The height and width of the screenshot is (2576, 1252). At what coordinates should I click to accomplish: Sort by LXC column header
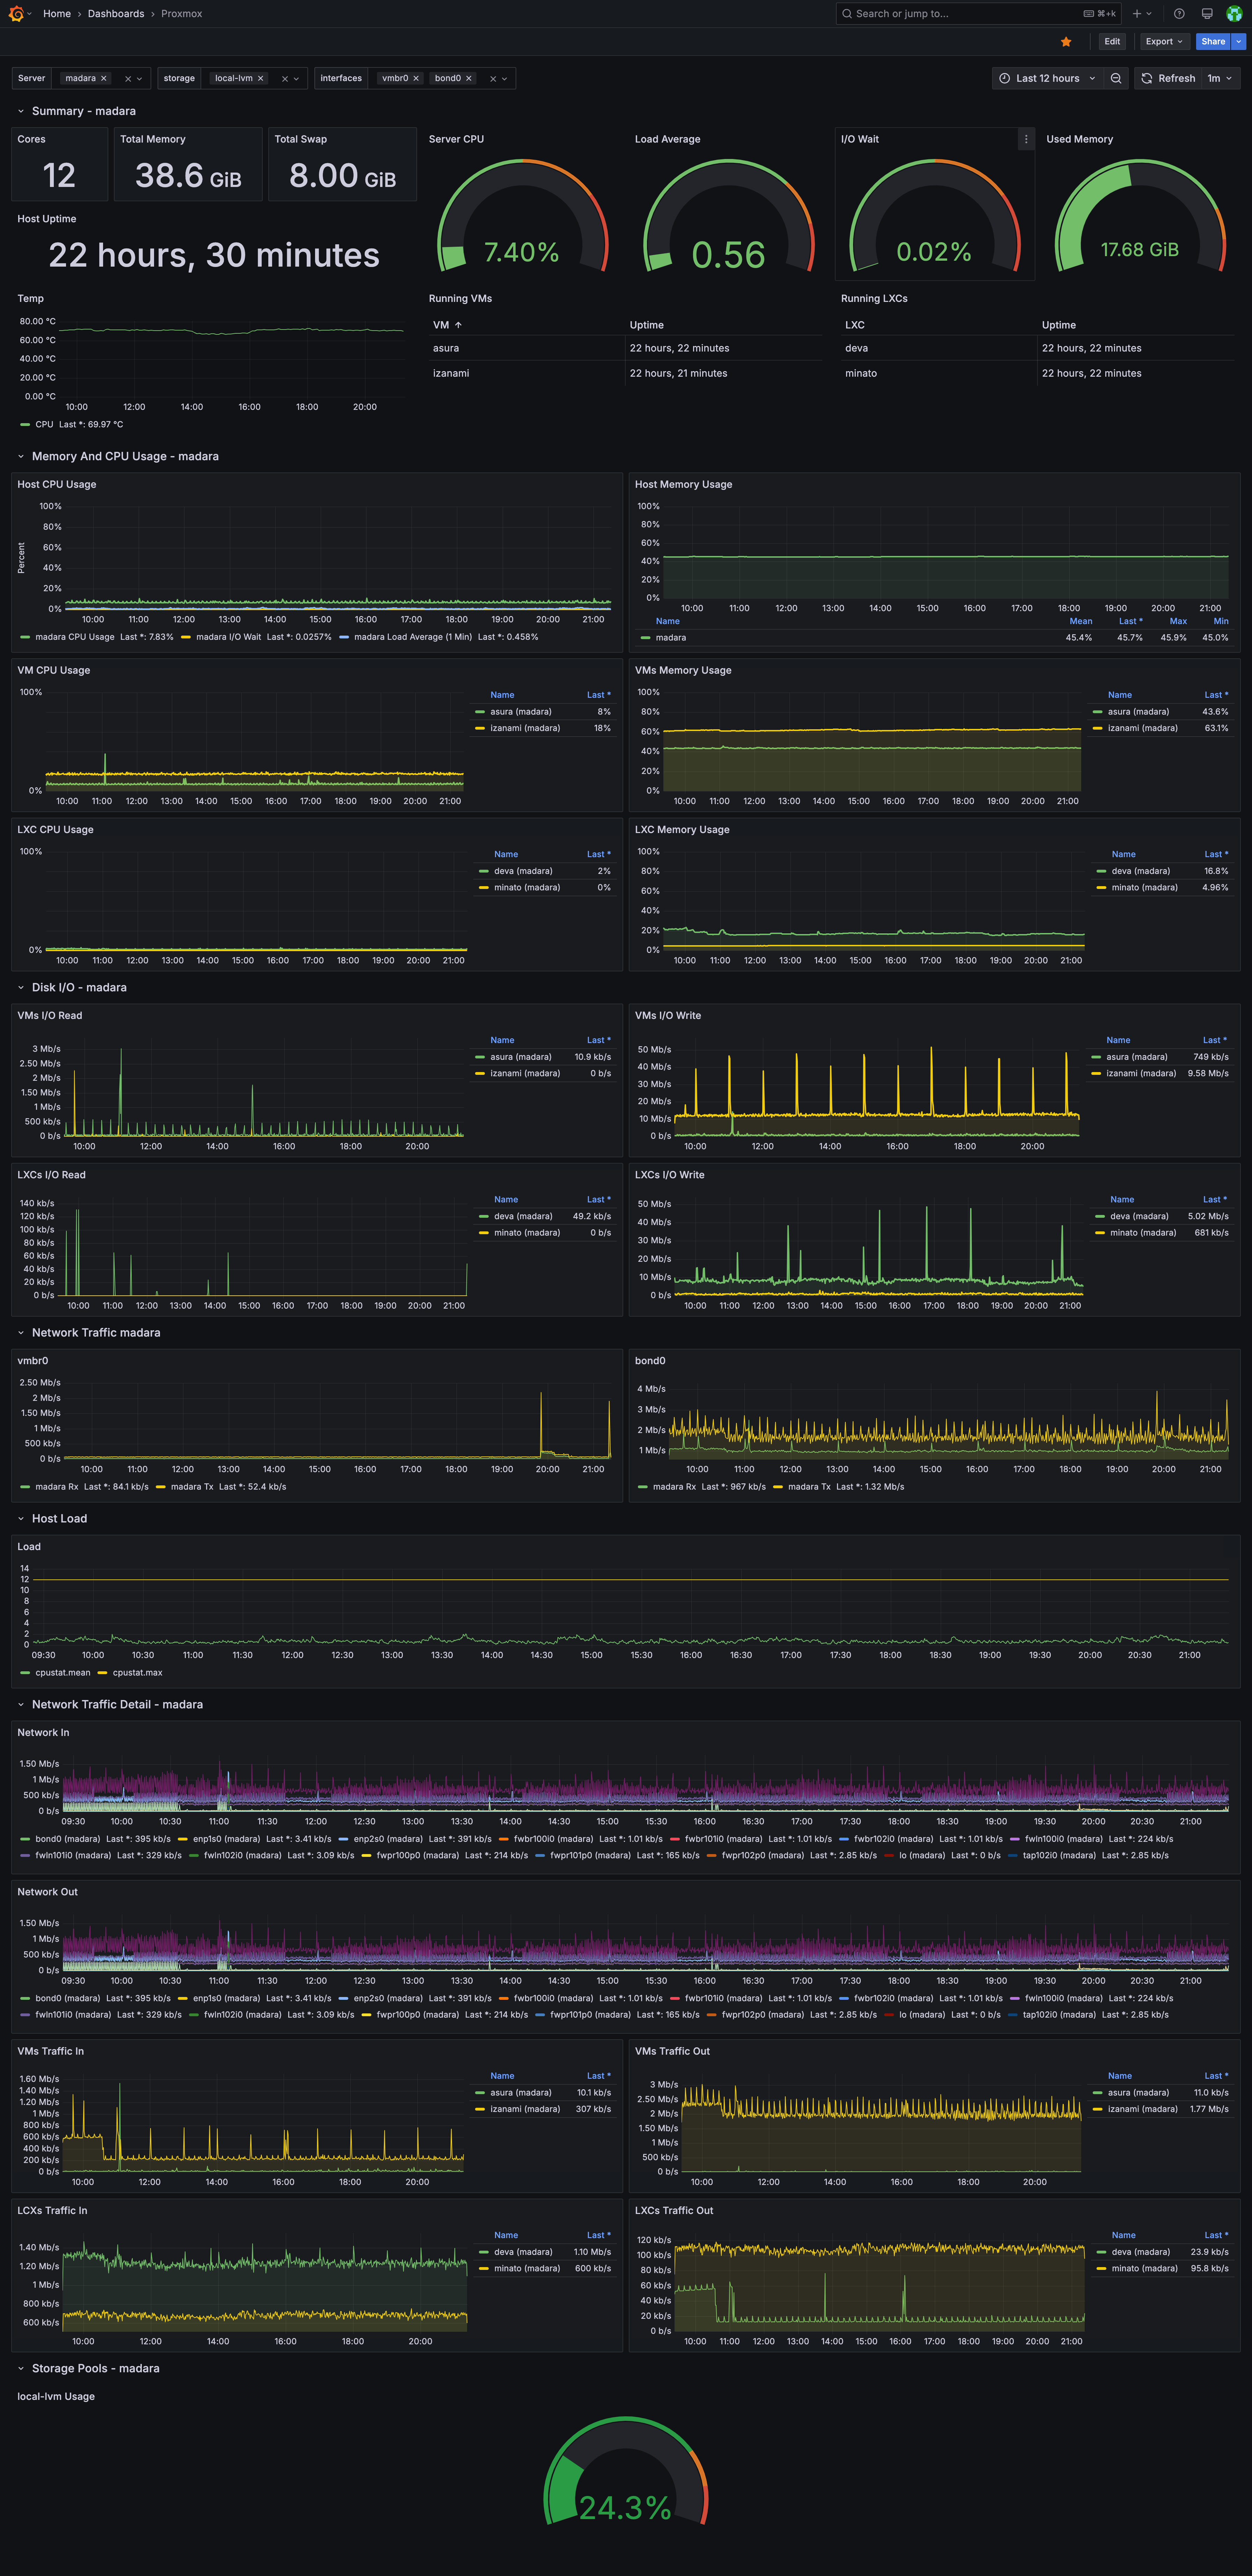[855, 325]
